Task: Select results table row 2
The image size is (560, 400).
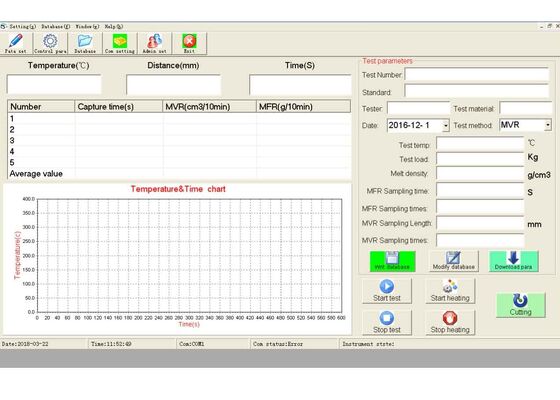Action: [x=179, y=130]
